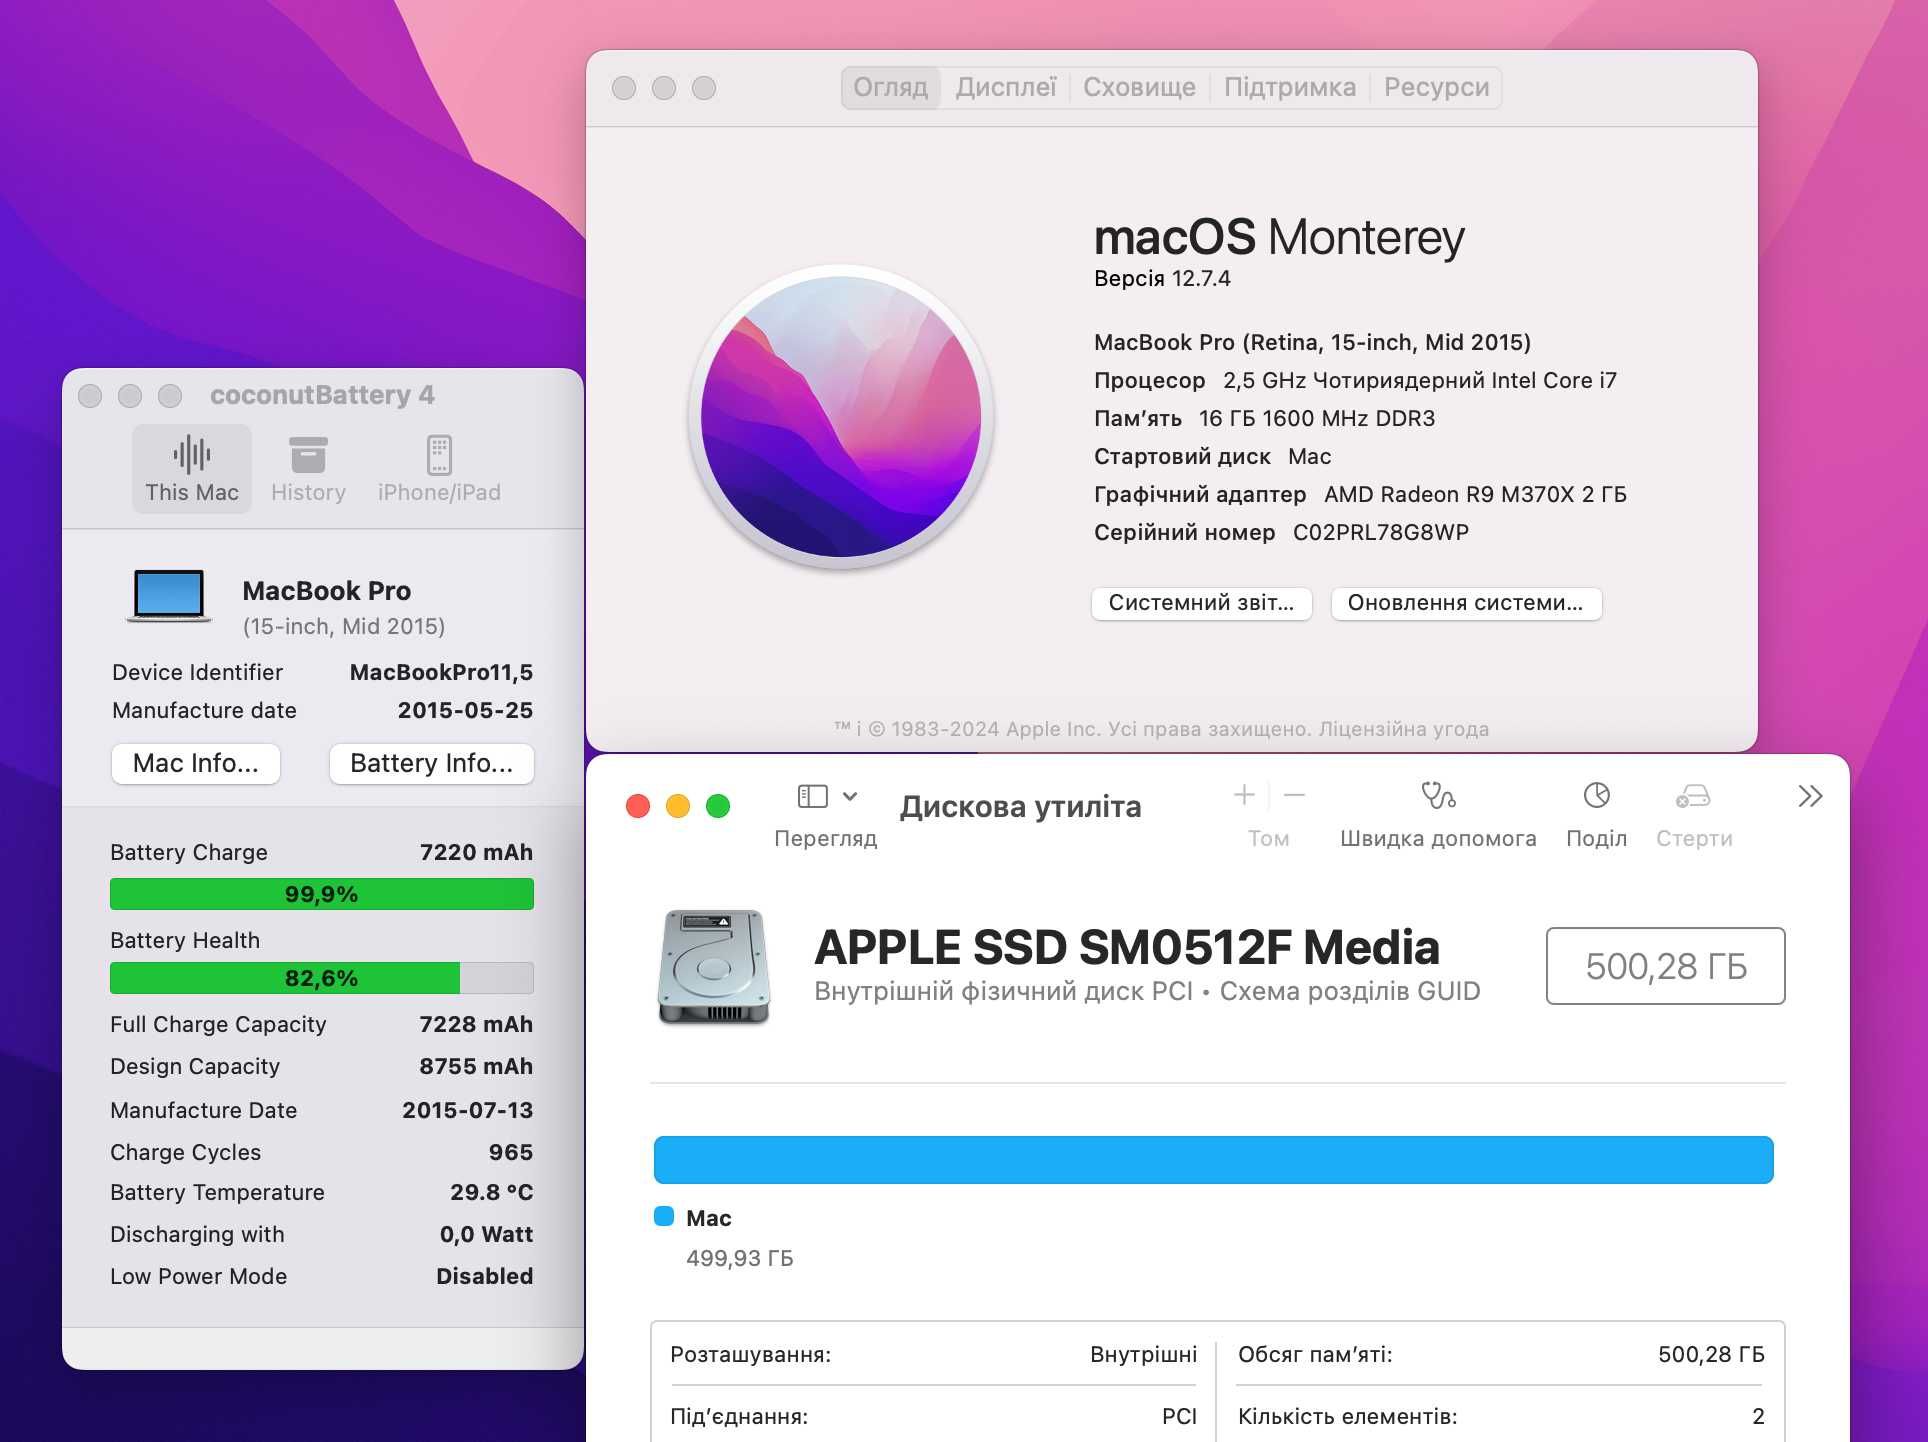Click the Erase (Стерти) icon
1928x1442 pixels.
click(1693, 796)
